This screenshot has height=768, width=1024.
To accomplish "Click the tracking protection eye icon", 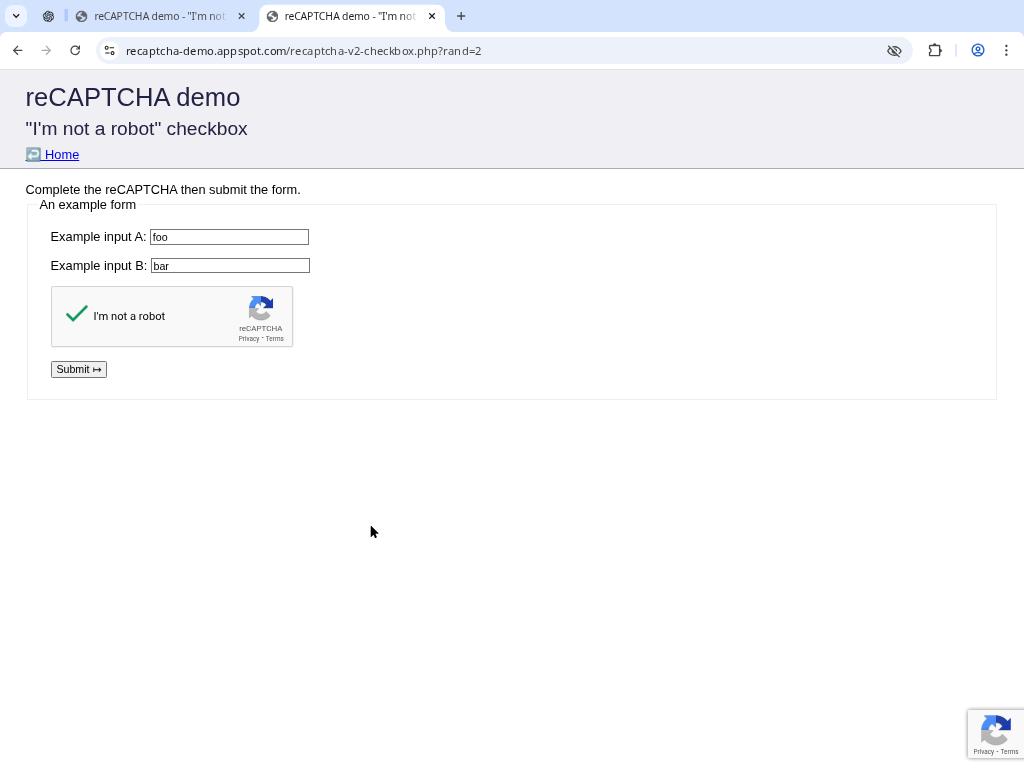I will (894, 50).
